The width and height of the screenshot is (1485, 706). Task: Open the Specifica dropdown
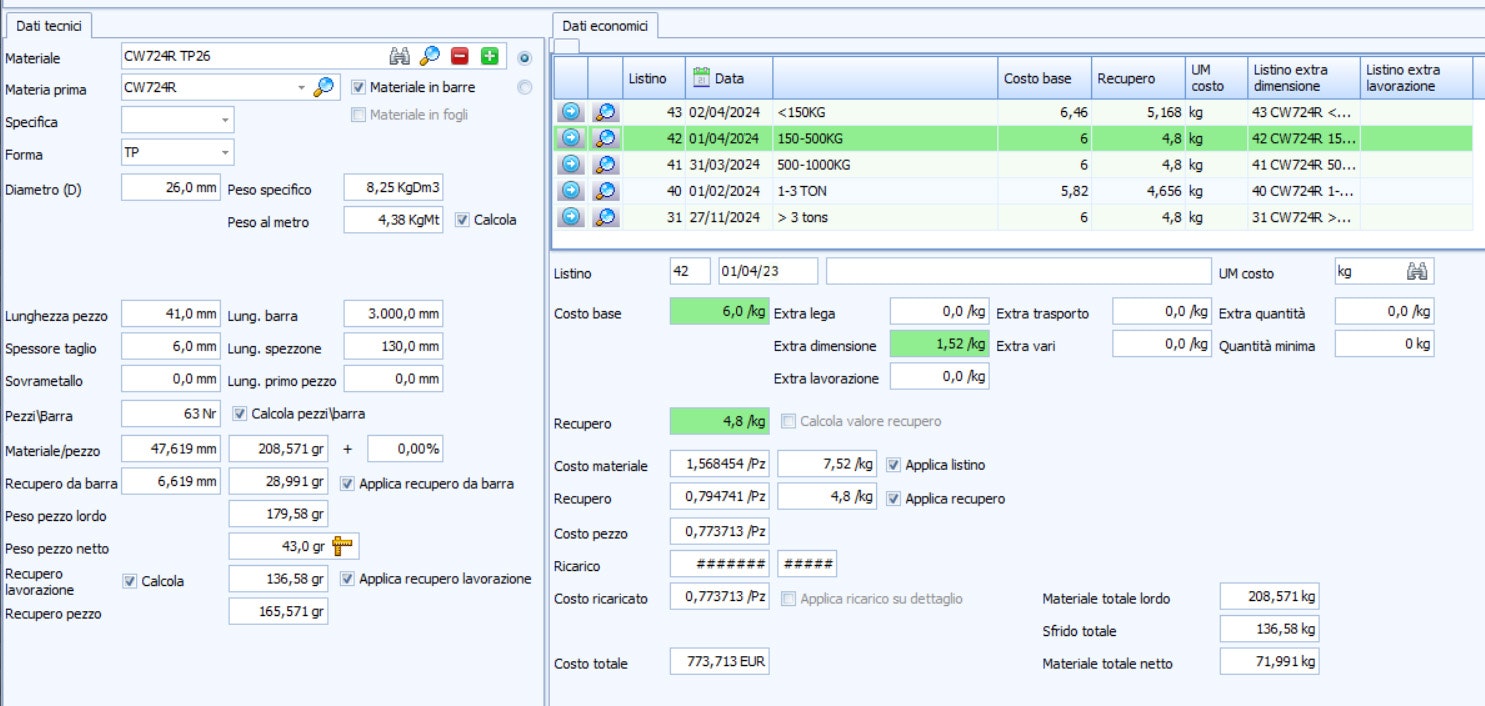pos(226,121)
